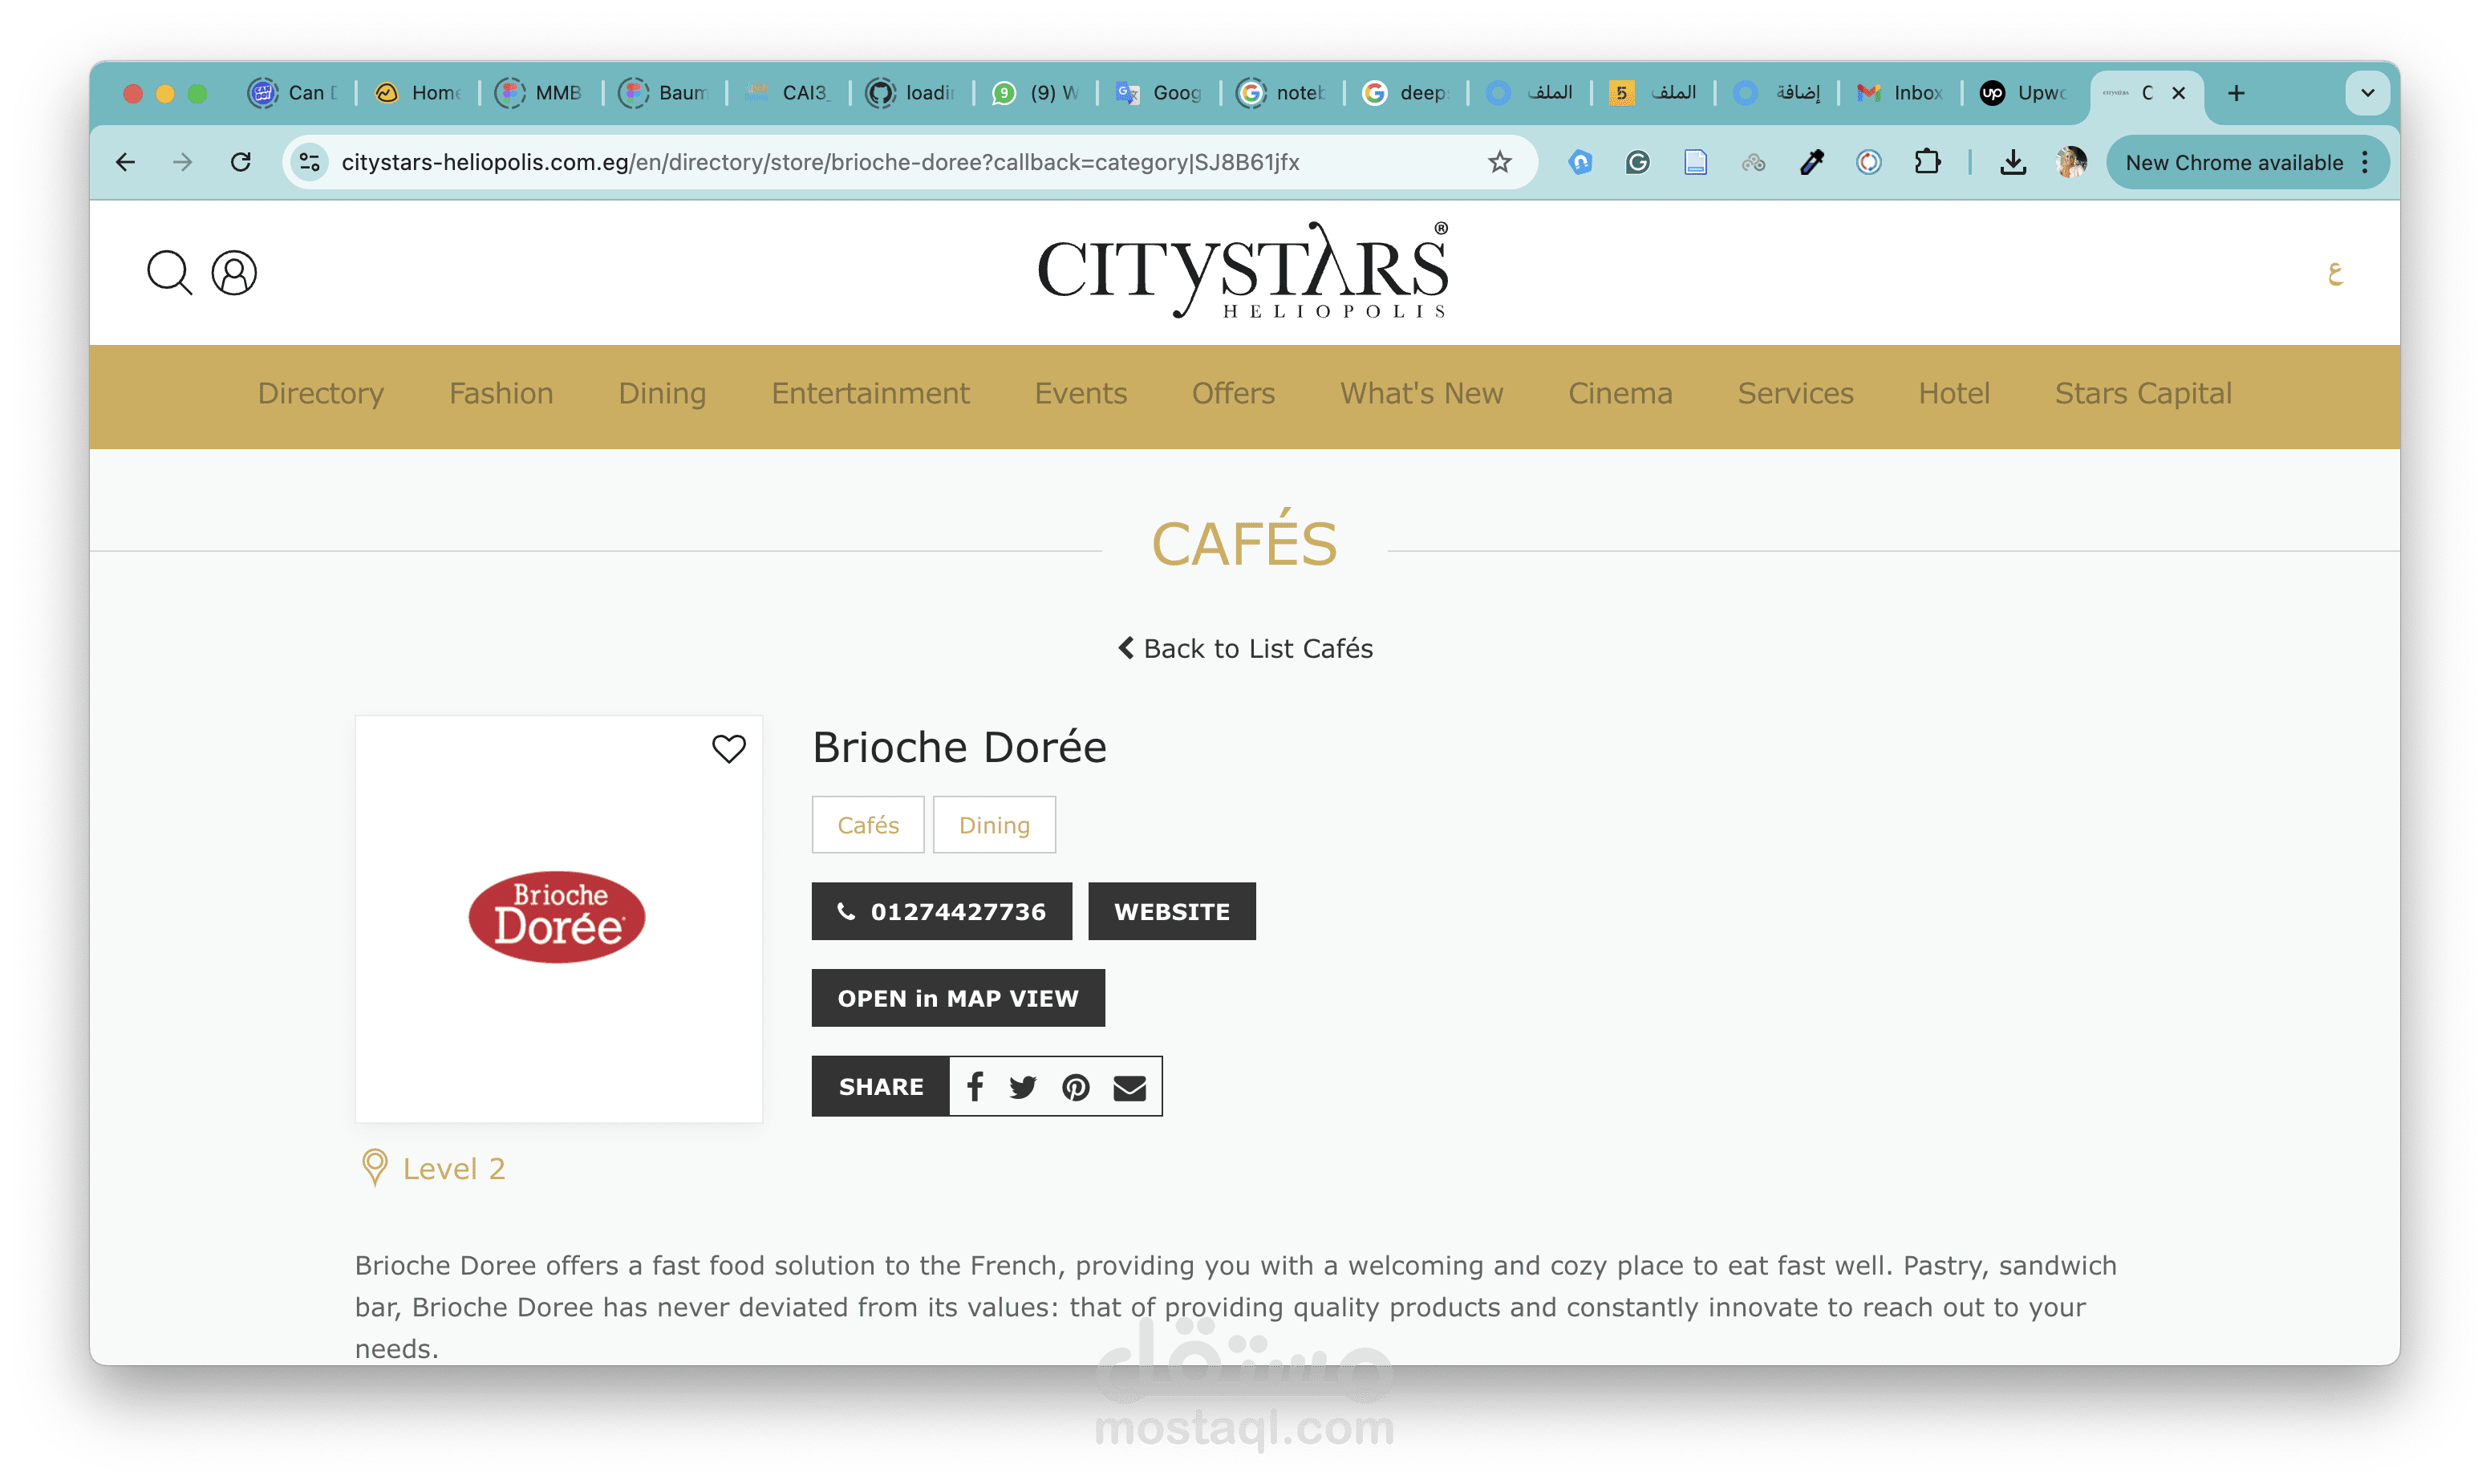Switch to the GitHub loading tab
Screen dimensions: 2490x1484
(x=910, y=93)
